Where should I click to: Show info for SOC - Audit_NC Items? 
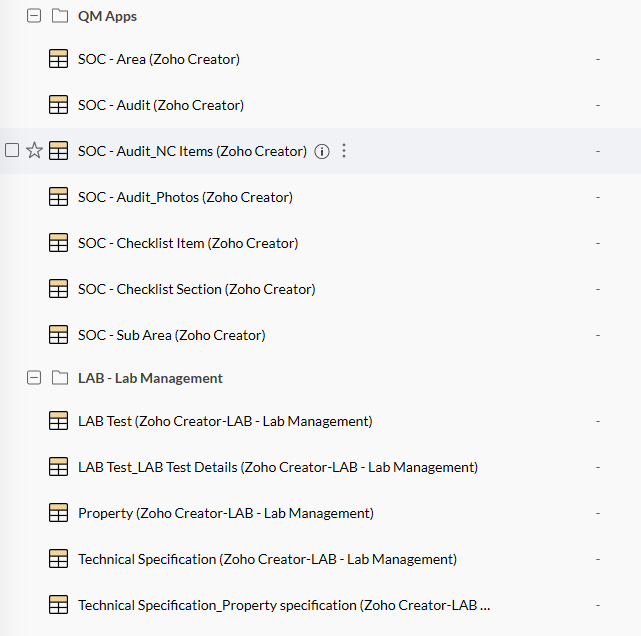pyautogui.click(x=322, y=151)
